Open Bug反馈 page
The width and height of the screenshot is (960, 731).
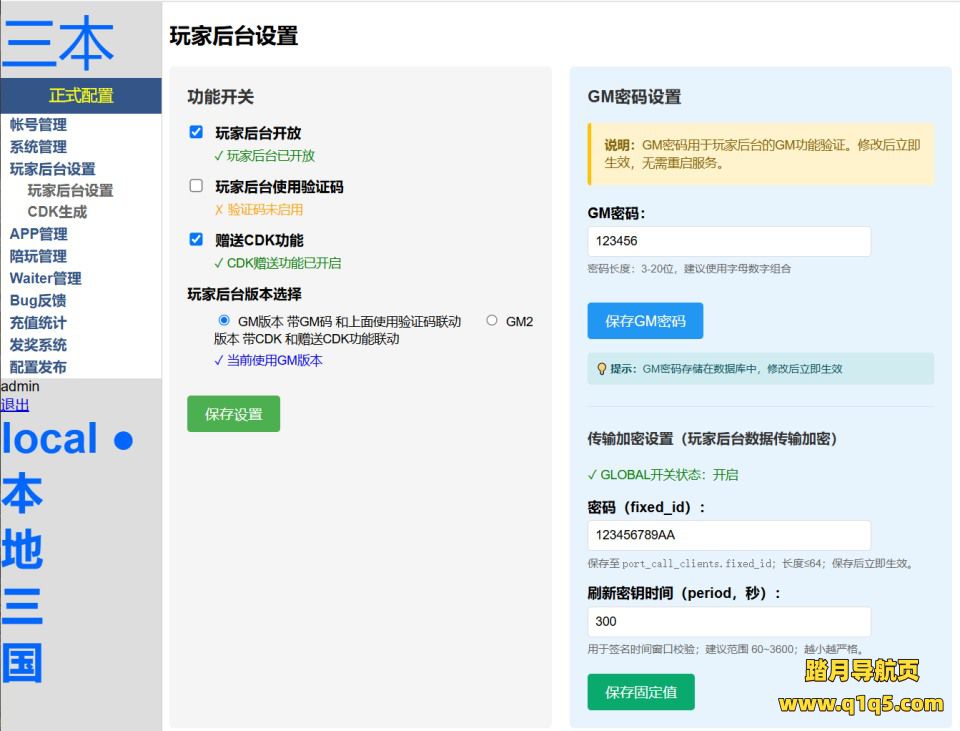click(x=38, y=300)
